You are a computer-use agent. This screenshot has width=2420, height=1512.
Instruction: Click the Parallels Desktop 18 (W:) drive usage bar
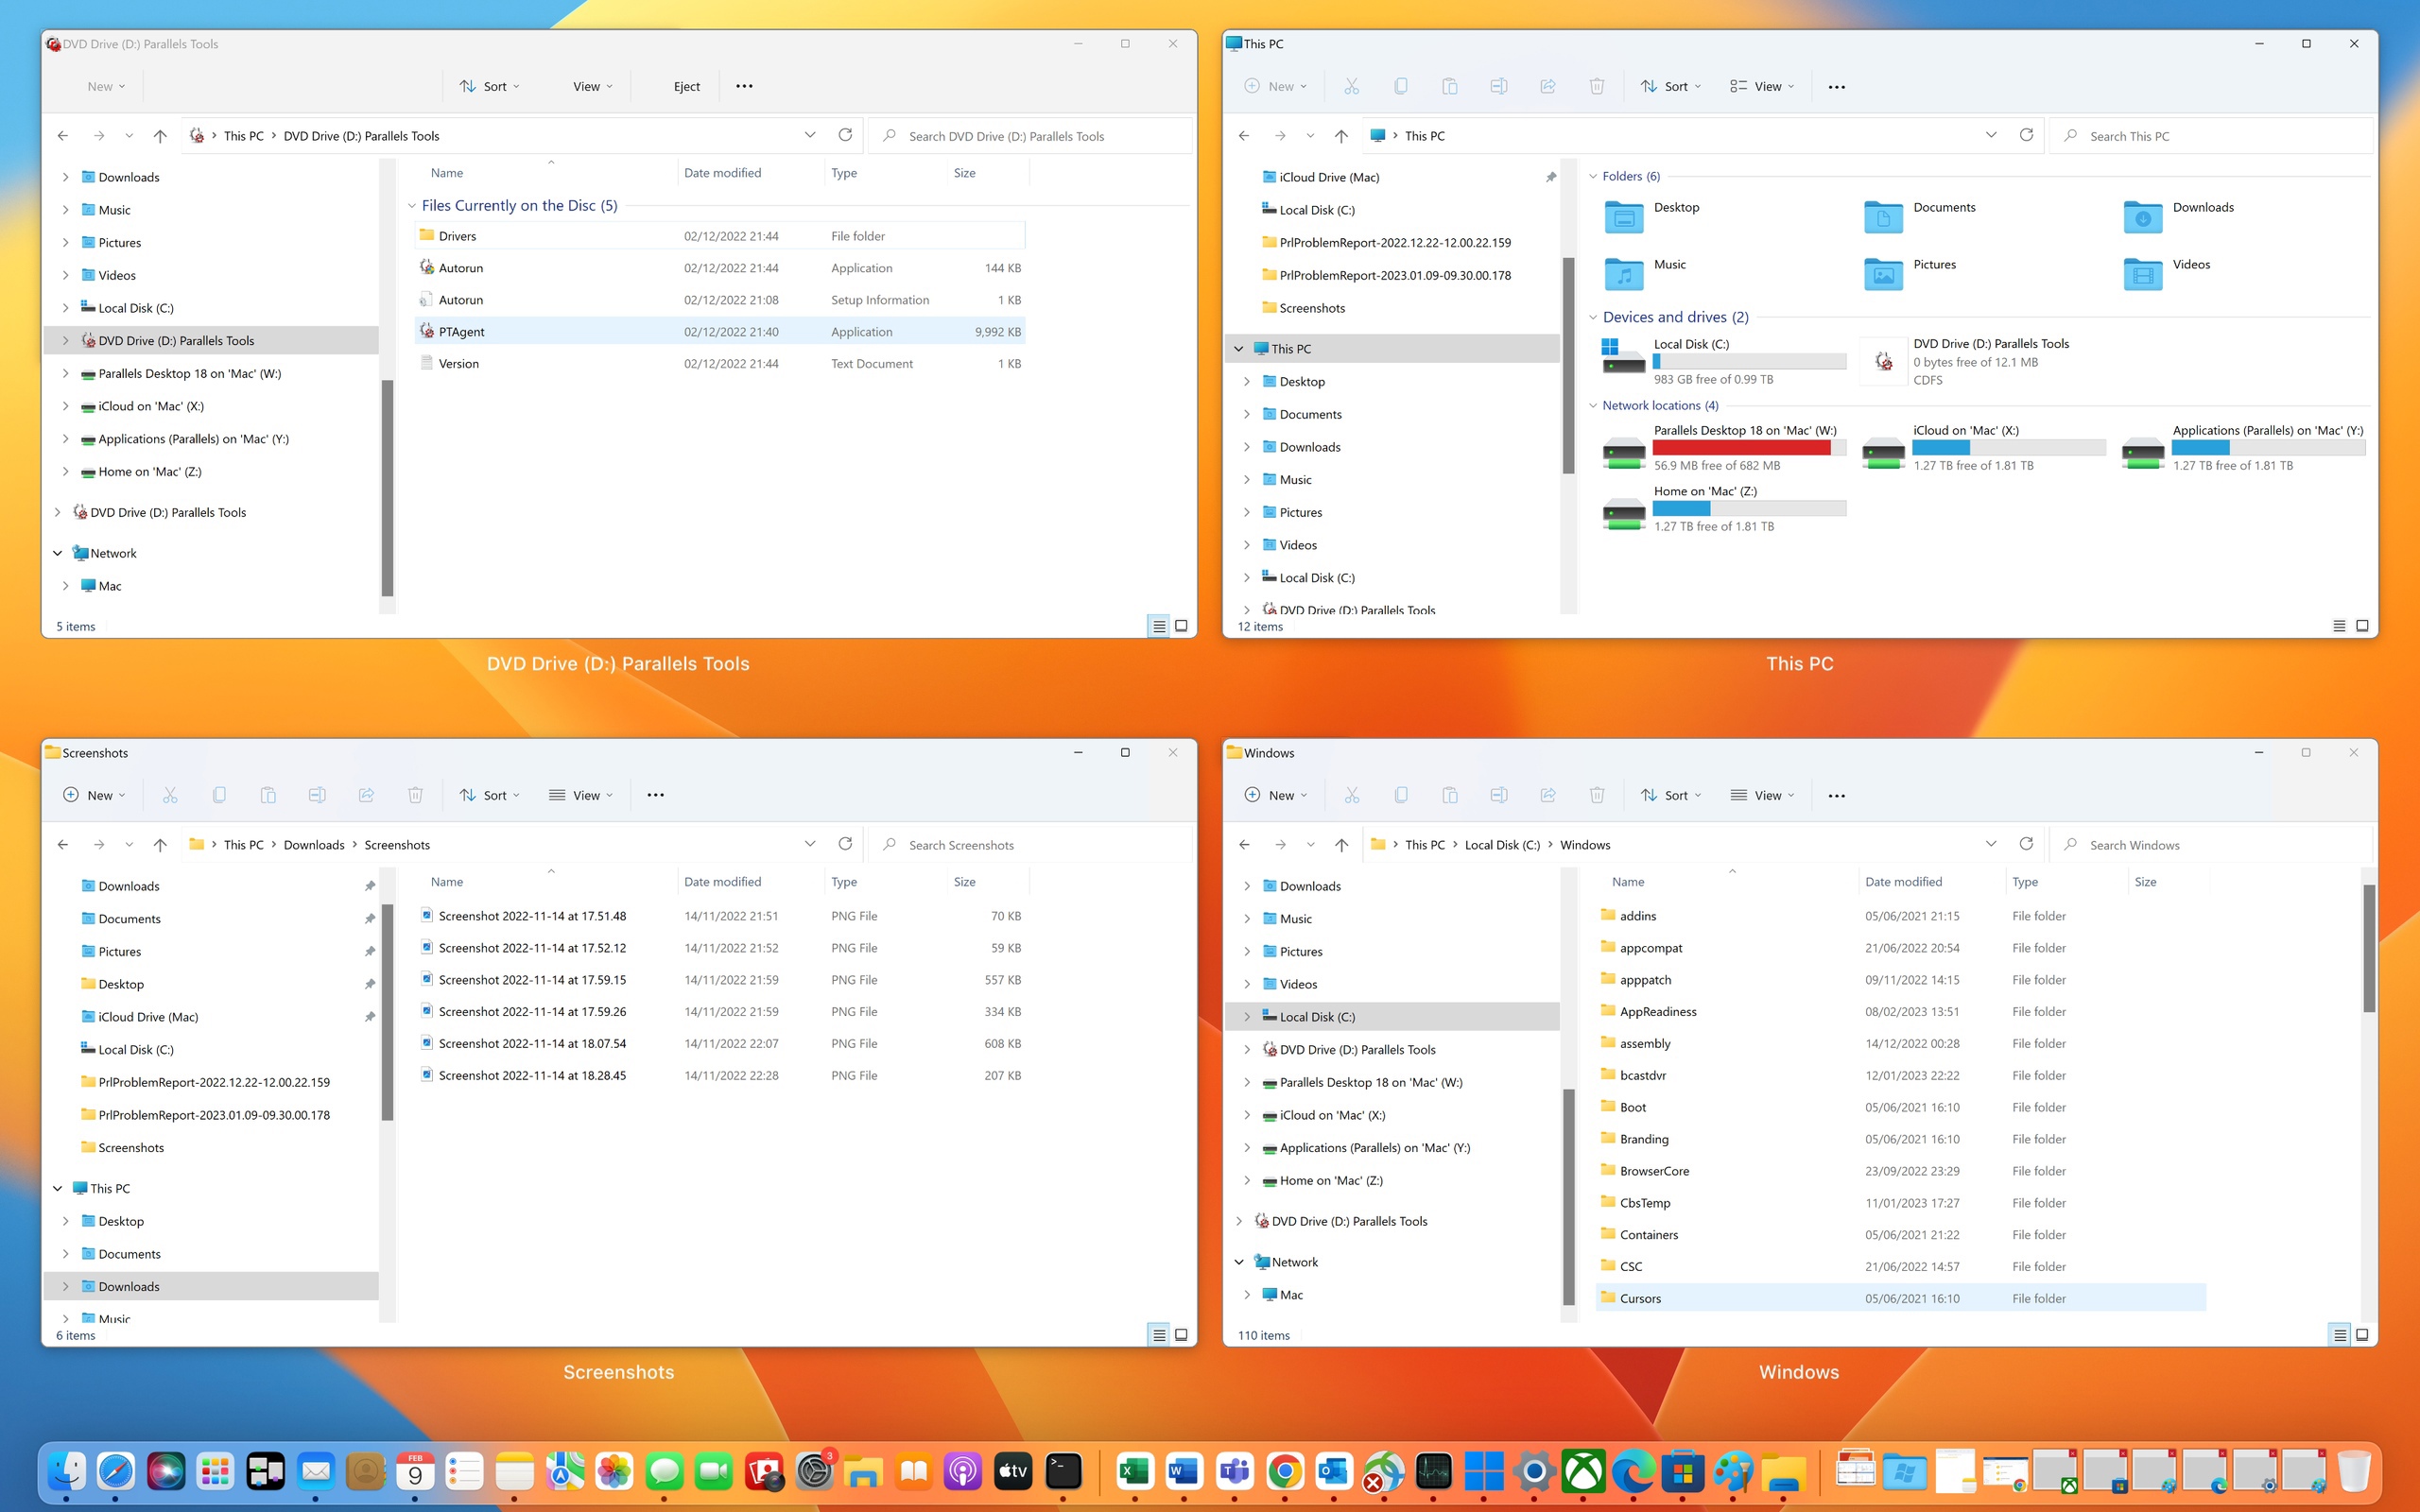(x=1748, y=448)
